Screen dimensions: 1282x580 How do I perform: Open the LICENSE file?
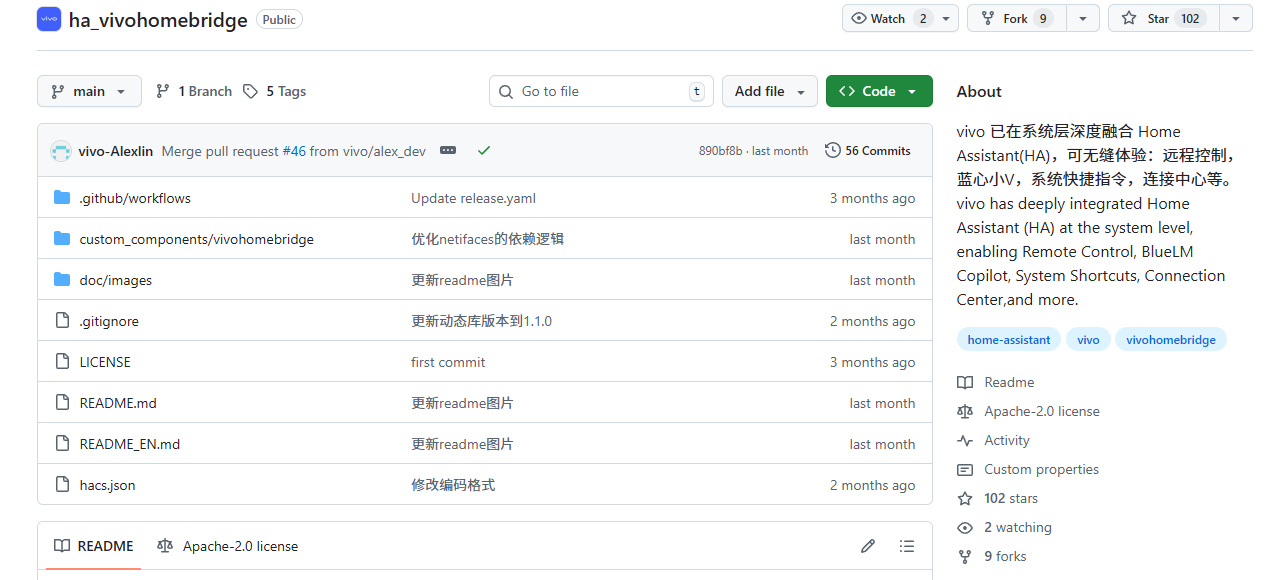coord(105,362)
